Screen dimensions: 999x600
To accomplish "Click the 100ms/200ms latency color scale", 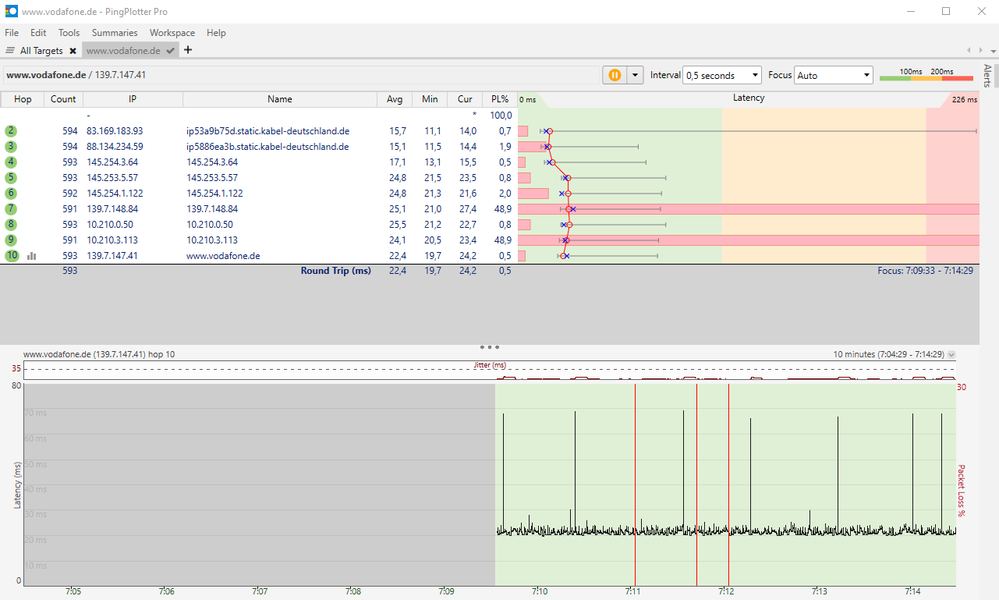I will [x=925, y=75].
